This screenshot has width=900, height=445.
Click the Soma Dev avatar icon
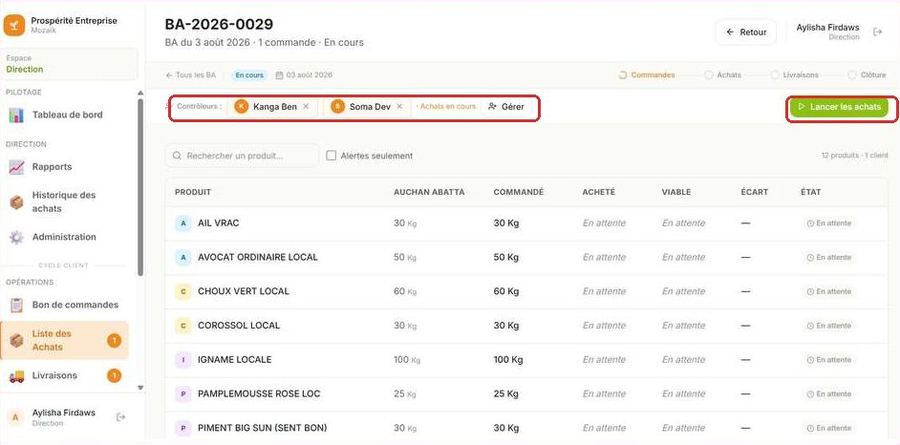338,107
